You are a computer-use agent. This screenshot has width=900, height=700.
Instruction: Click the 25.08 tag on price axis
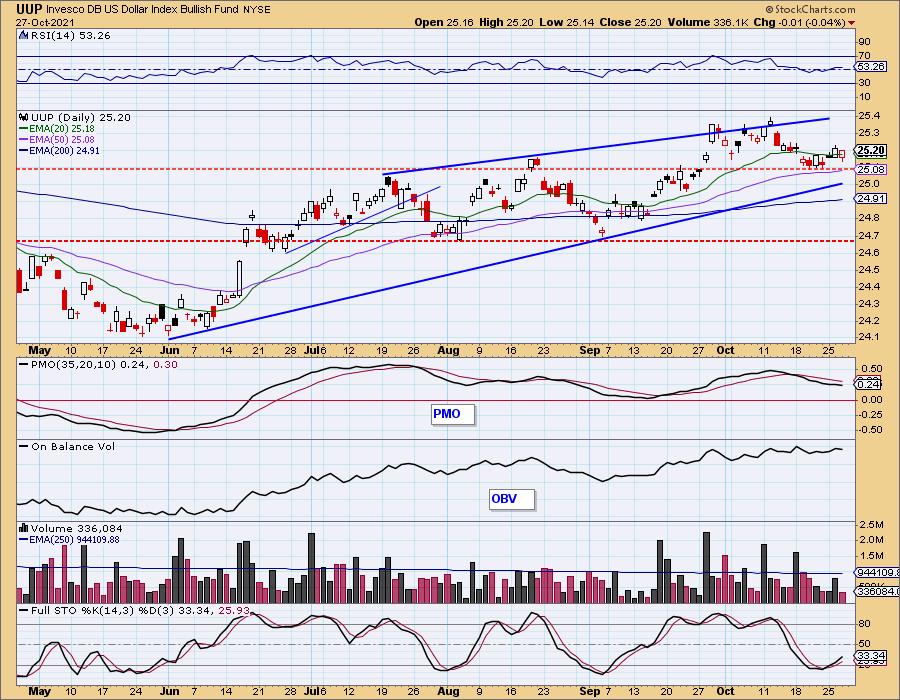(x=871, y=169)
